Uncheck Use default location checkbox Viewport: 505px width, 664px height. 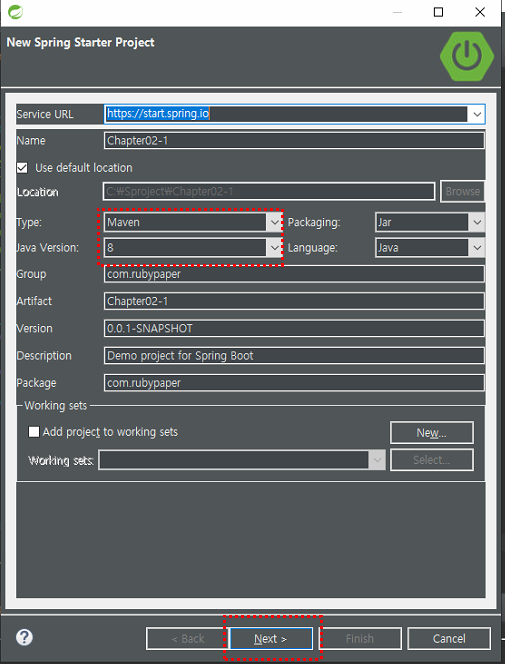pyautogui.click(x=22, y=168)
